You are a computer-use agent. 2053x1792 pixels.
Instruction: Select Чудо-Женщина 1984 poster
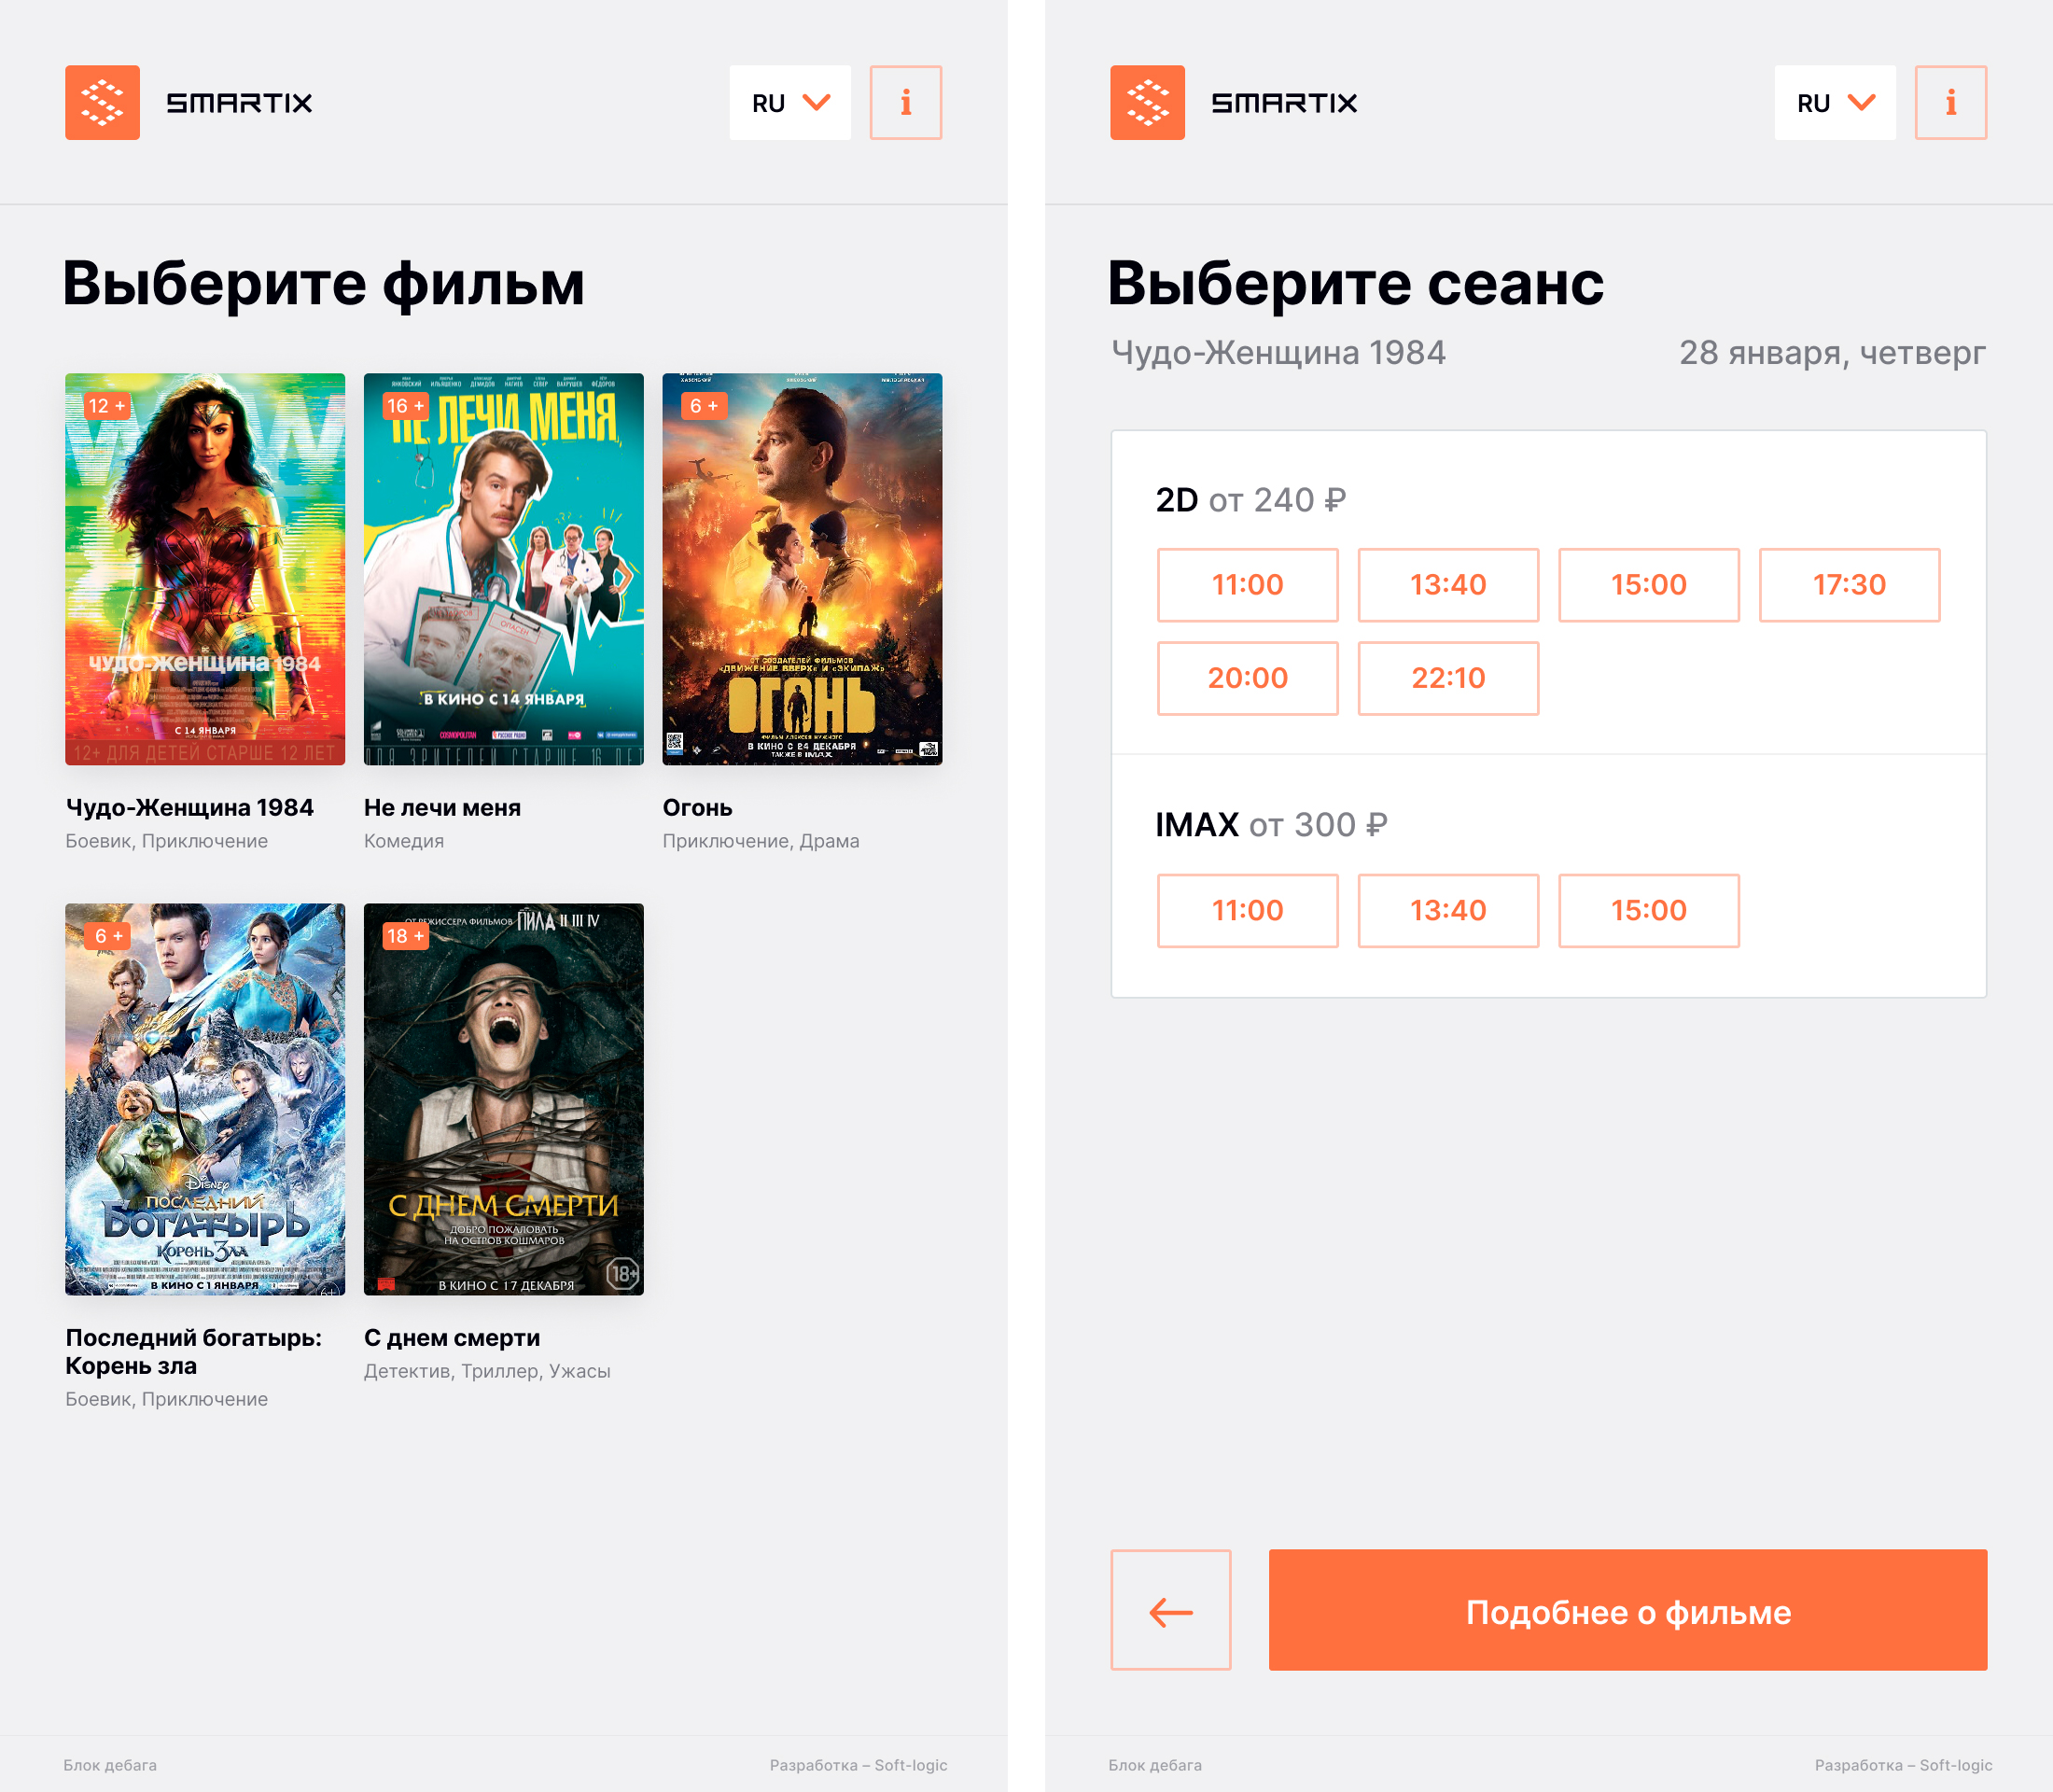205,569
